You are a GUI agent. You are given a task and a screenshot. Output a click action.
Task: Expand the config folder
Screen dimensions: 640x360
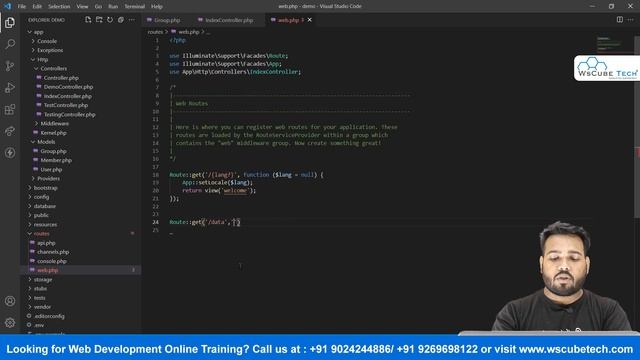(x=41, y=197)
